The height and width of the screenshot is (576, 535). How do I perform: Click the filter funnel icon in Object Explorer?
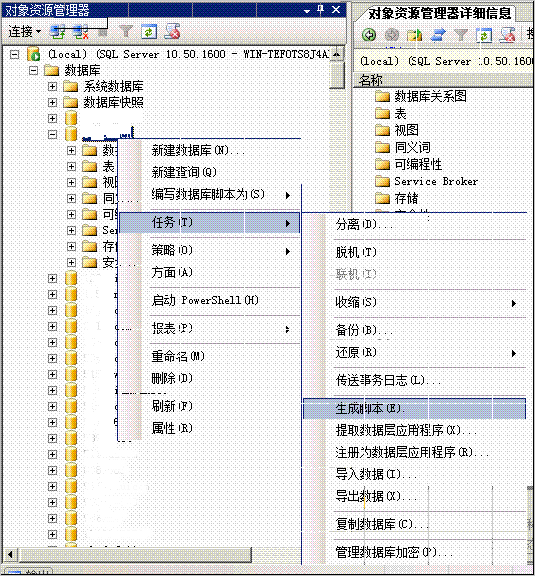126,32
